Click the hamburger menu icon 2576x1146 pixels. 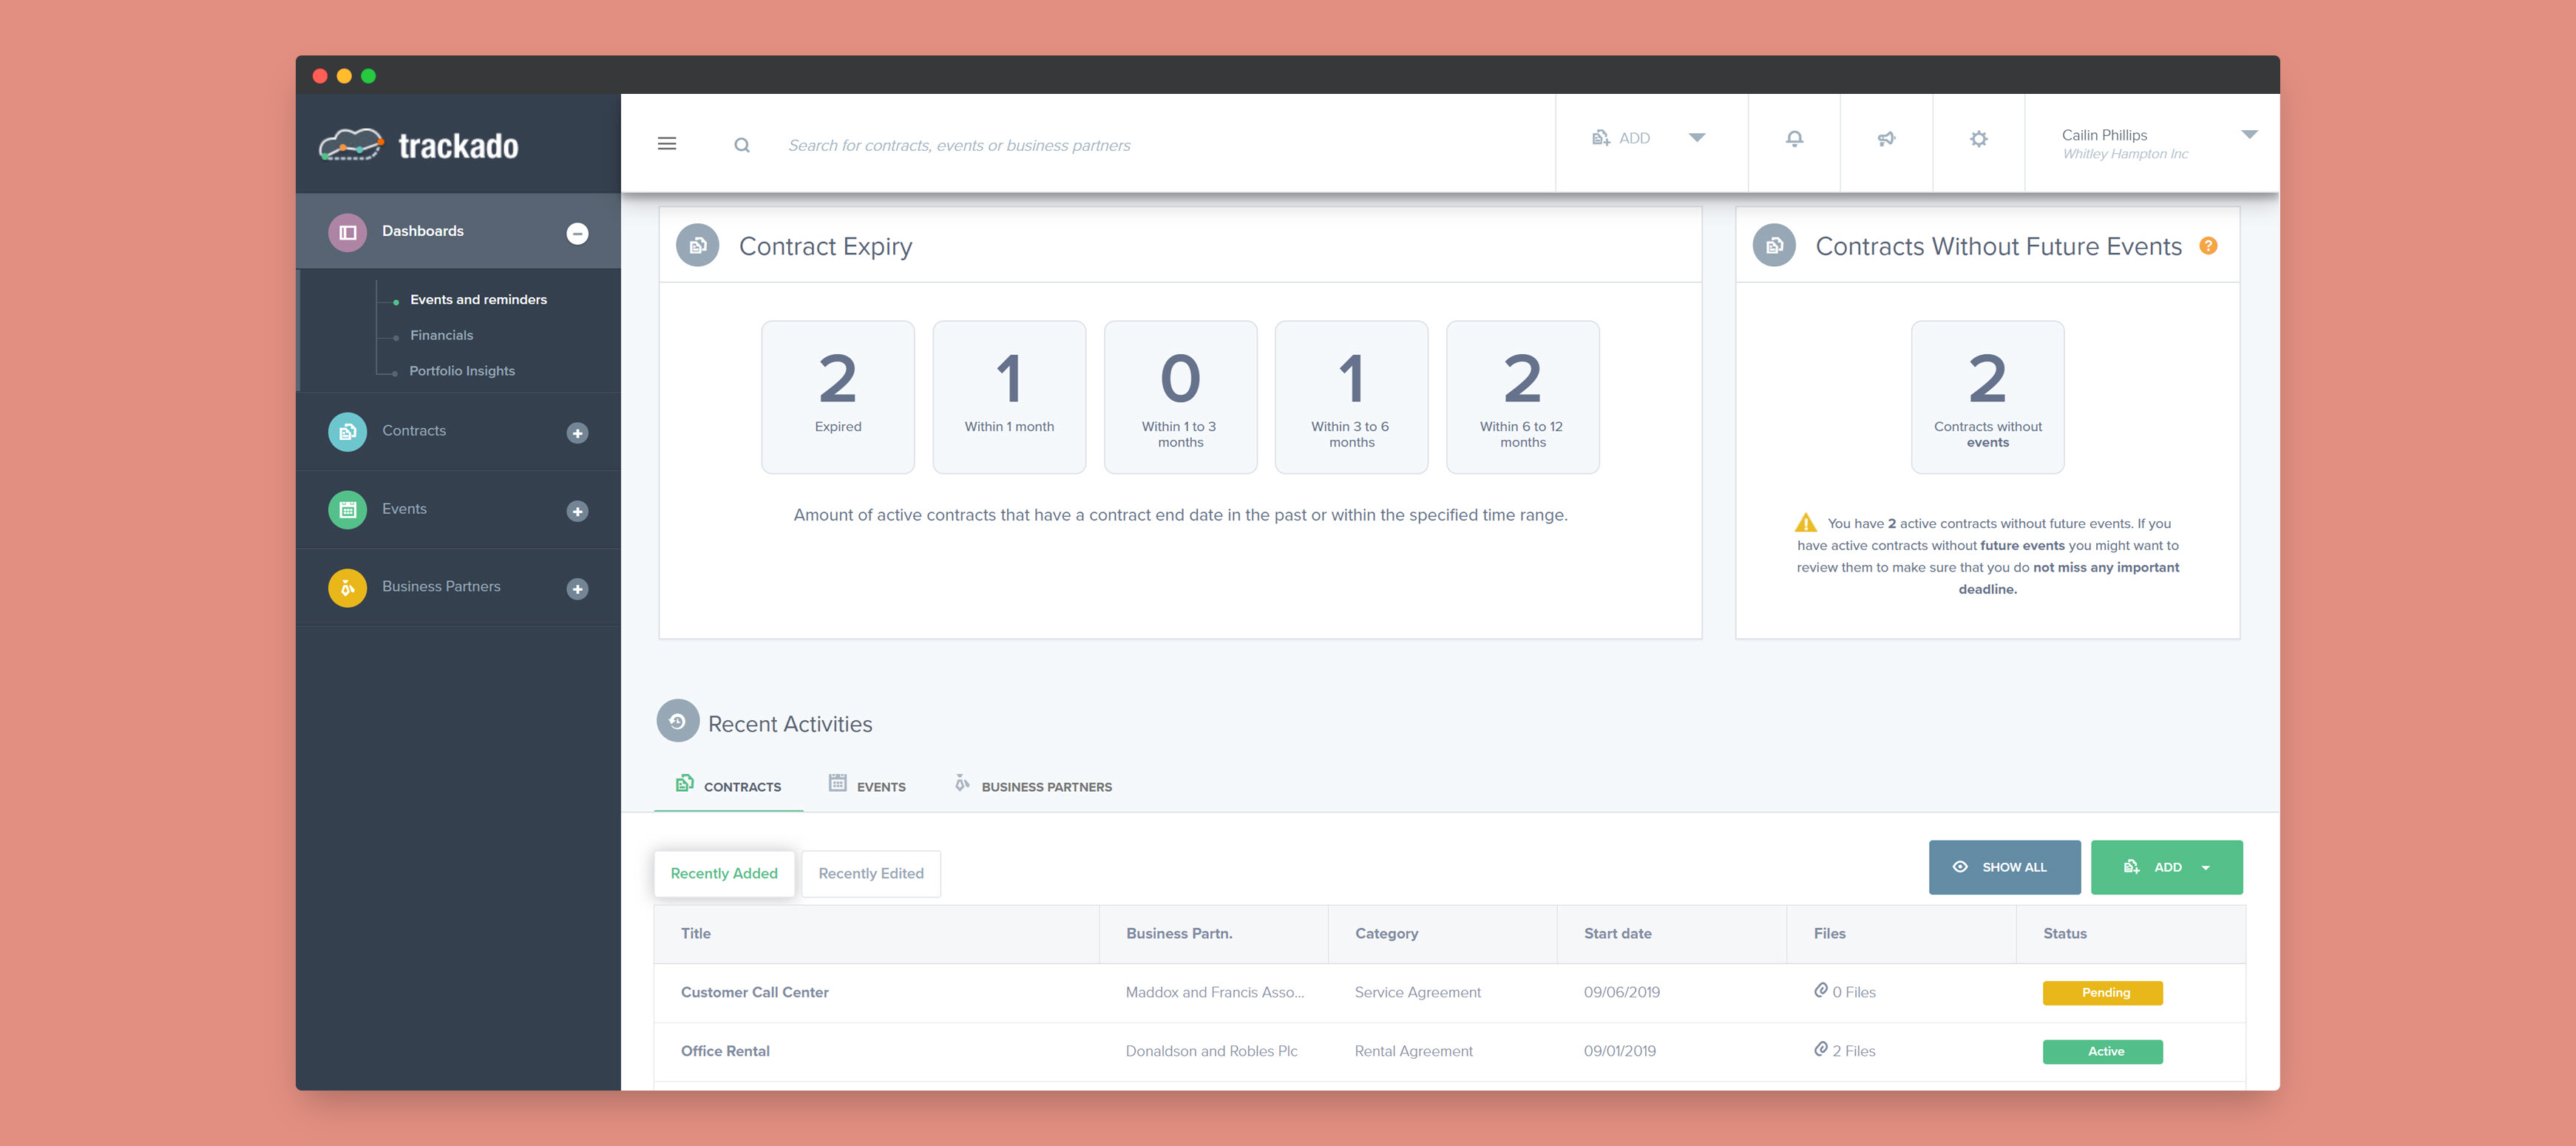pyautogui.click(x=666, y=144)
